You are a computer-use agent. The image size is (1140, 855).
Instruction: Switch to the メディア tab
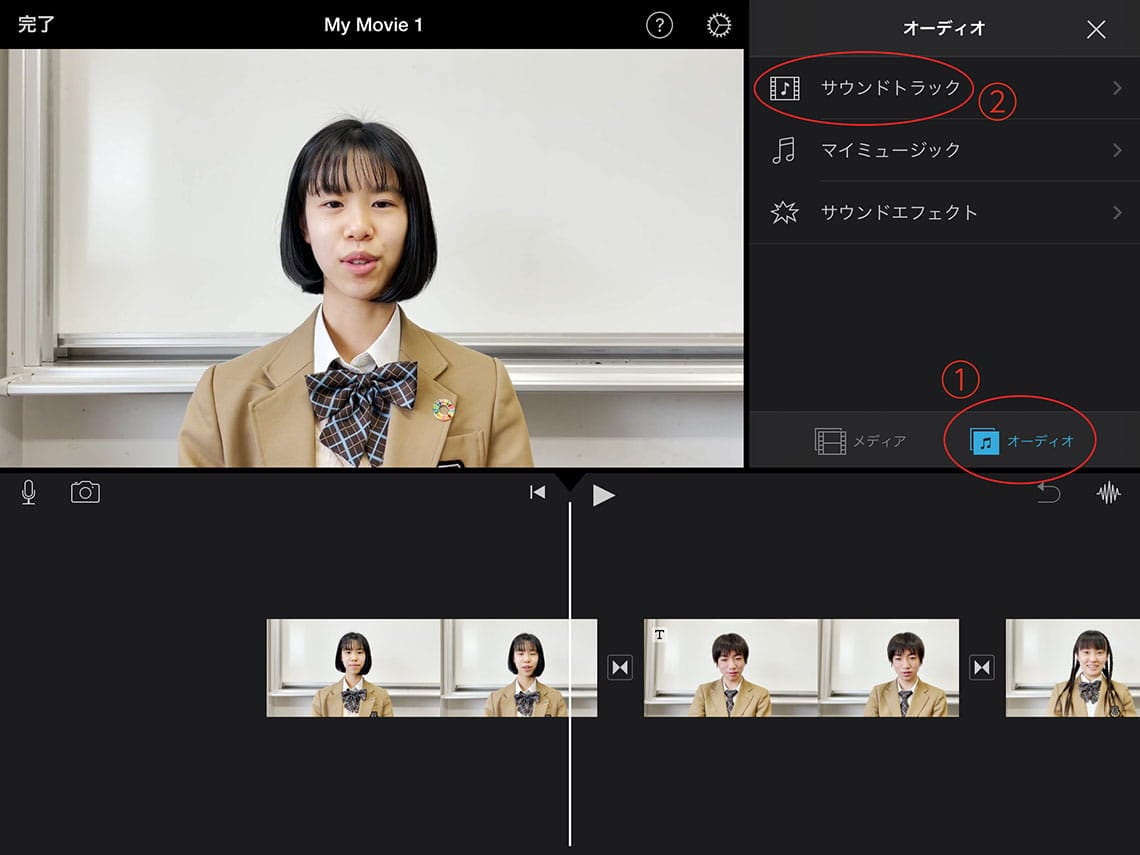click(860, 441)
